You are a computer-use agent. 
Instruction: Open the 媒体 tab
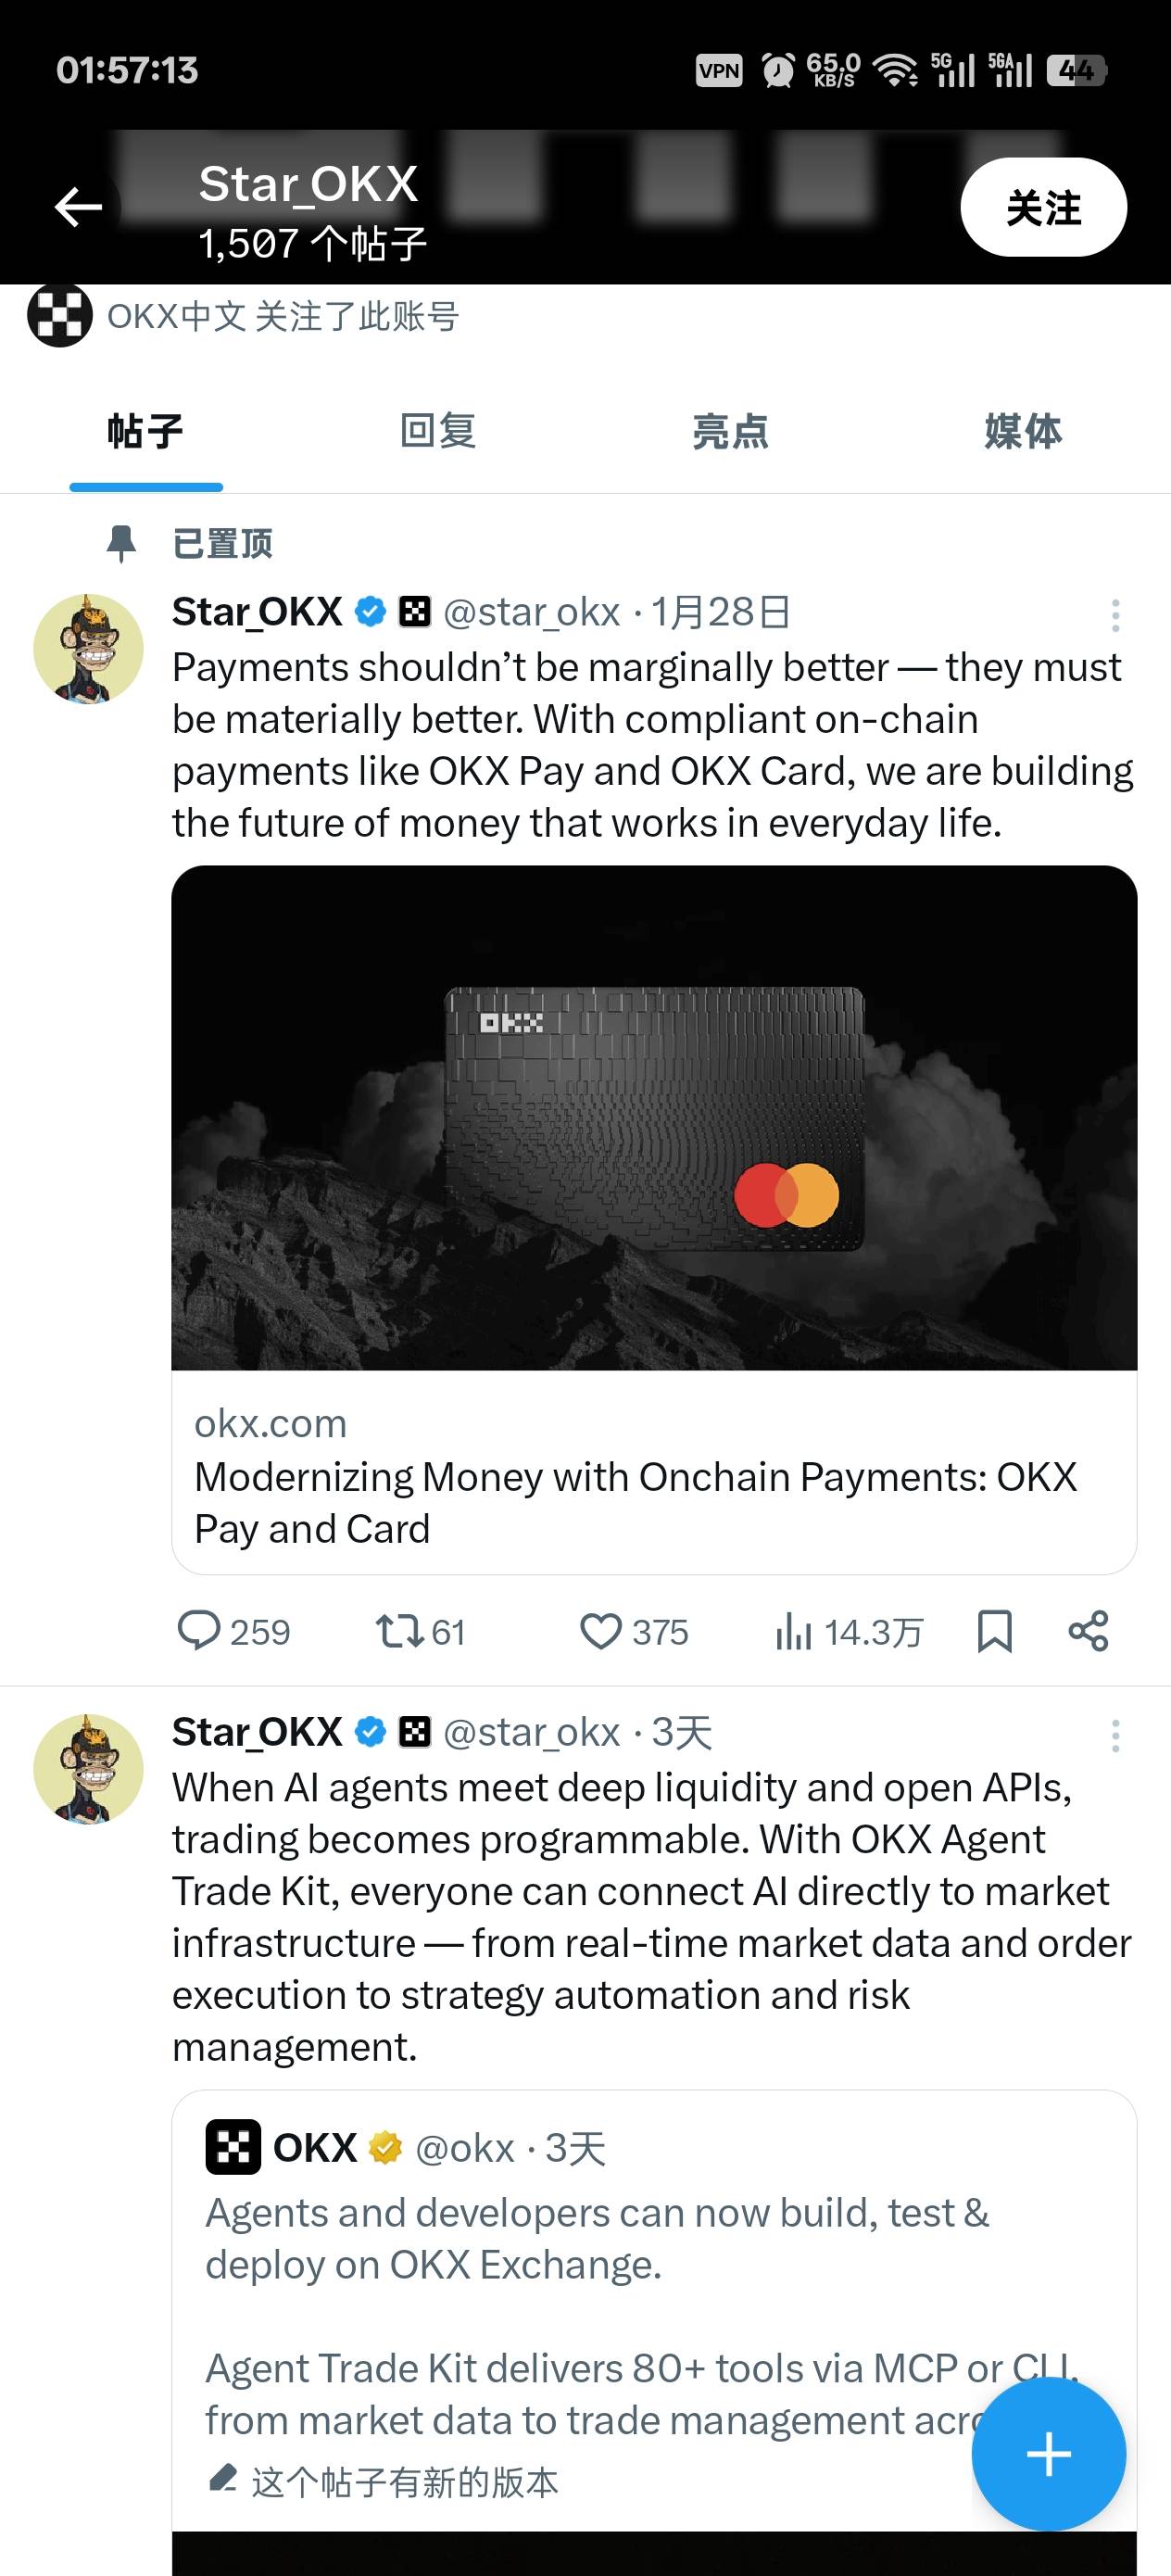1022,431
